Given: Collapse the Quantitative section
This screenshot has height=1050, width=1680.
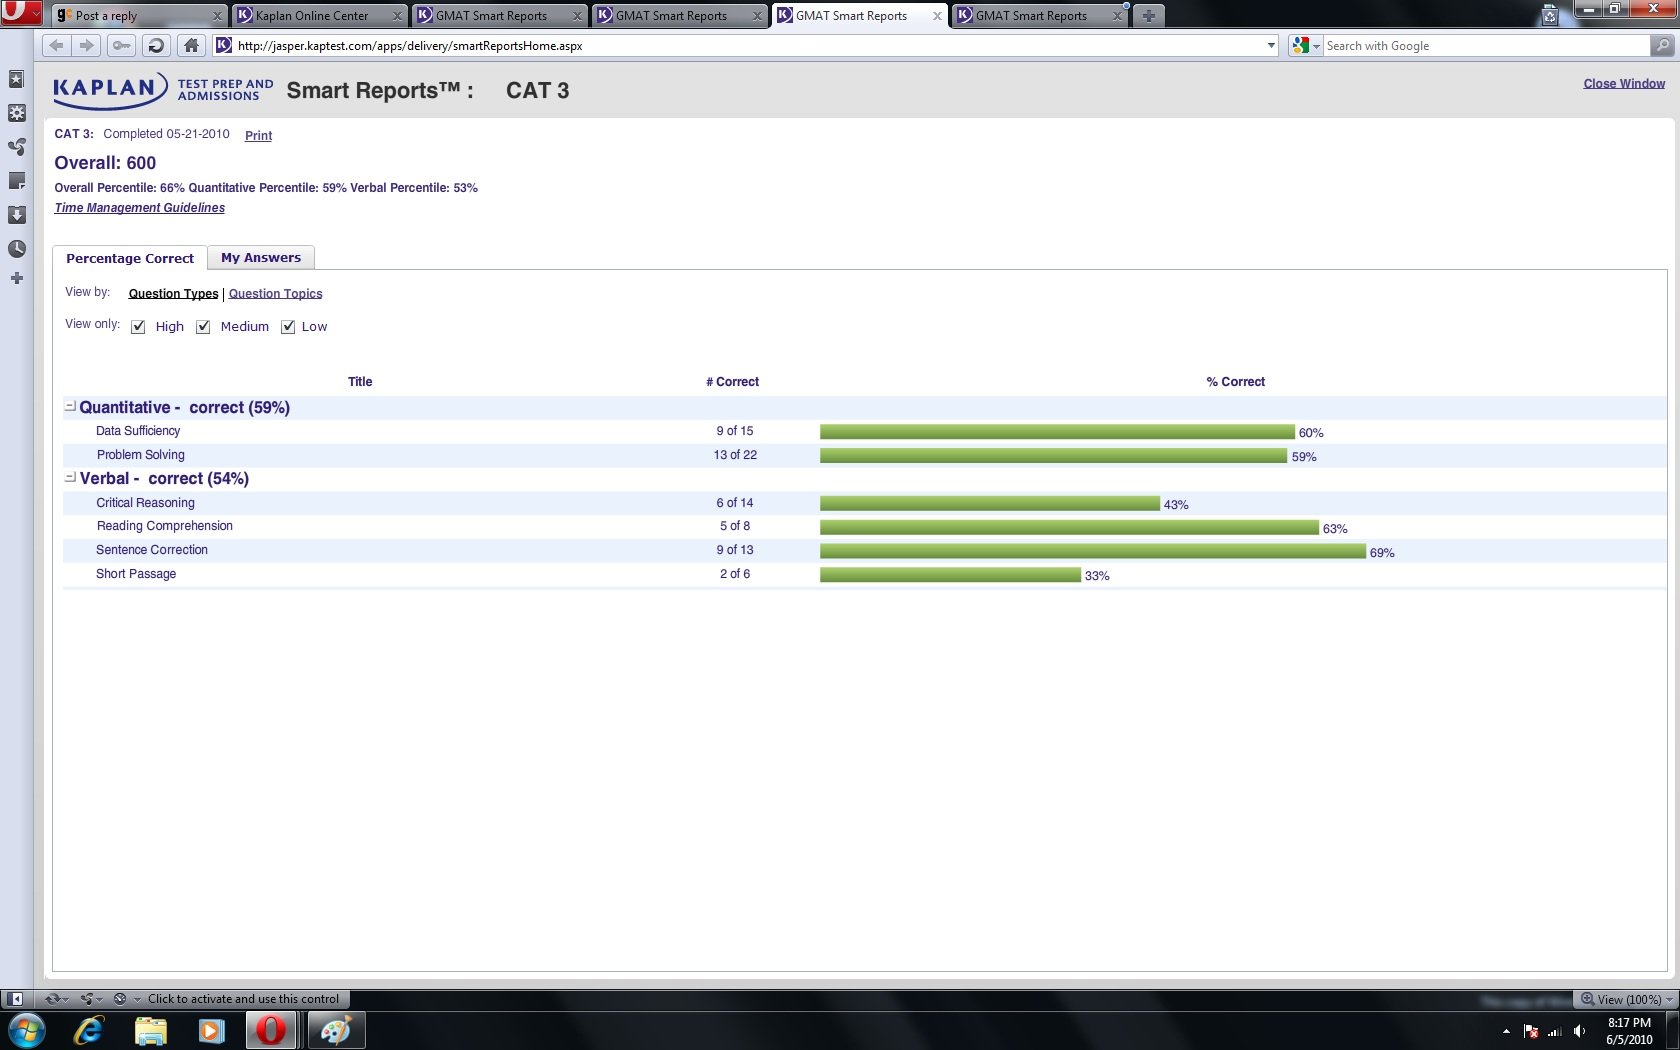Looking at the screenshot, I should tap(70, 406).
